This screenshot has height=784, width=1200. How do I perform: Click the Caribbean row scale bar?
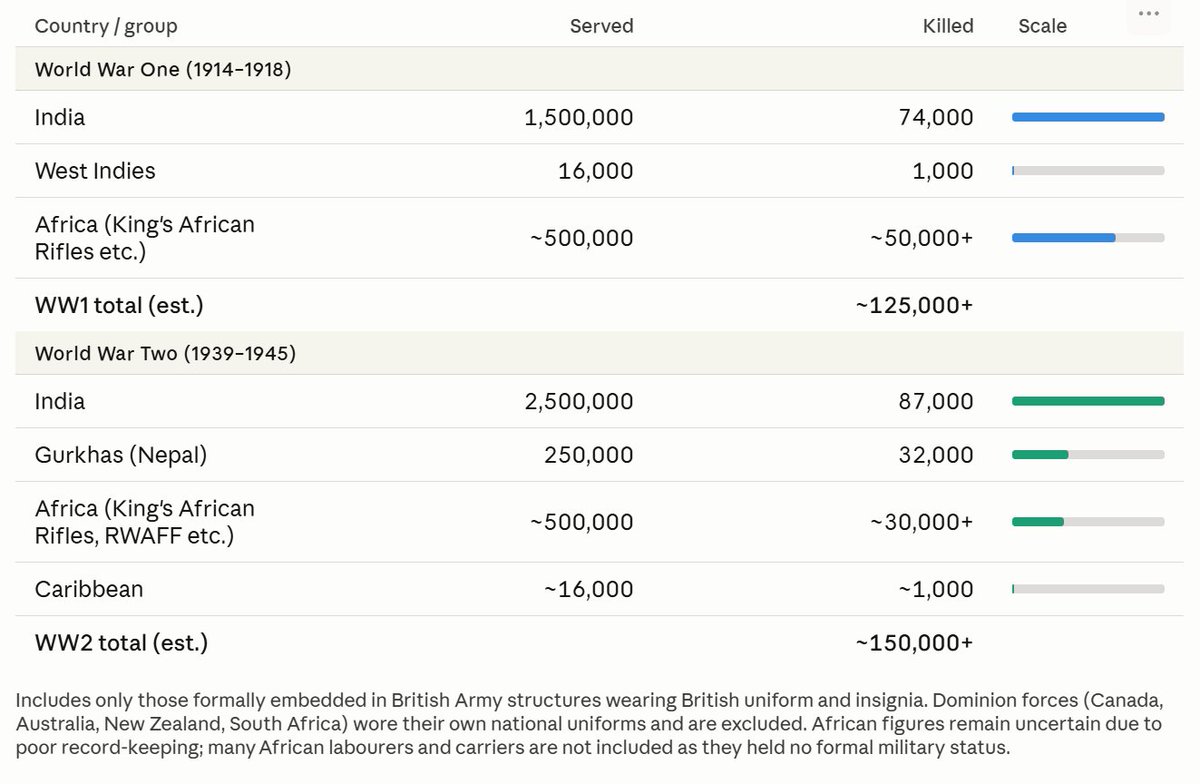[x=1088, y=589]
